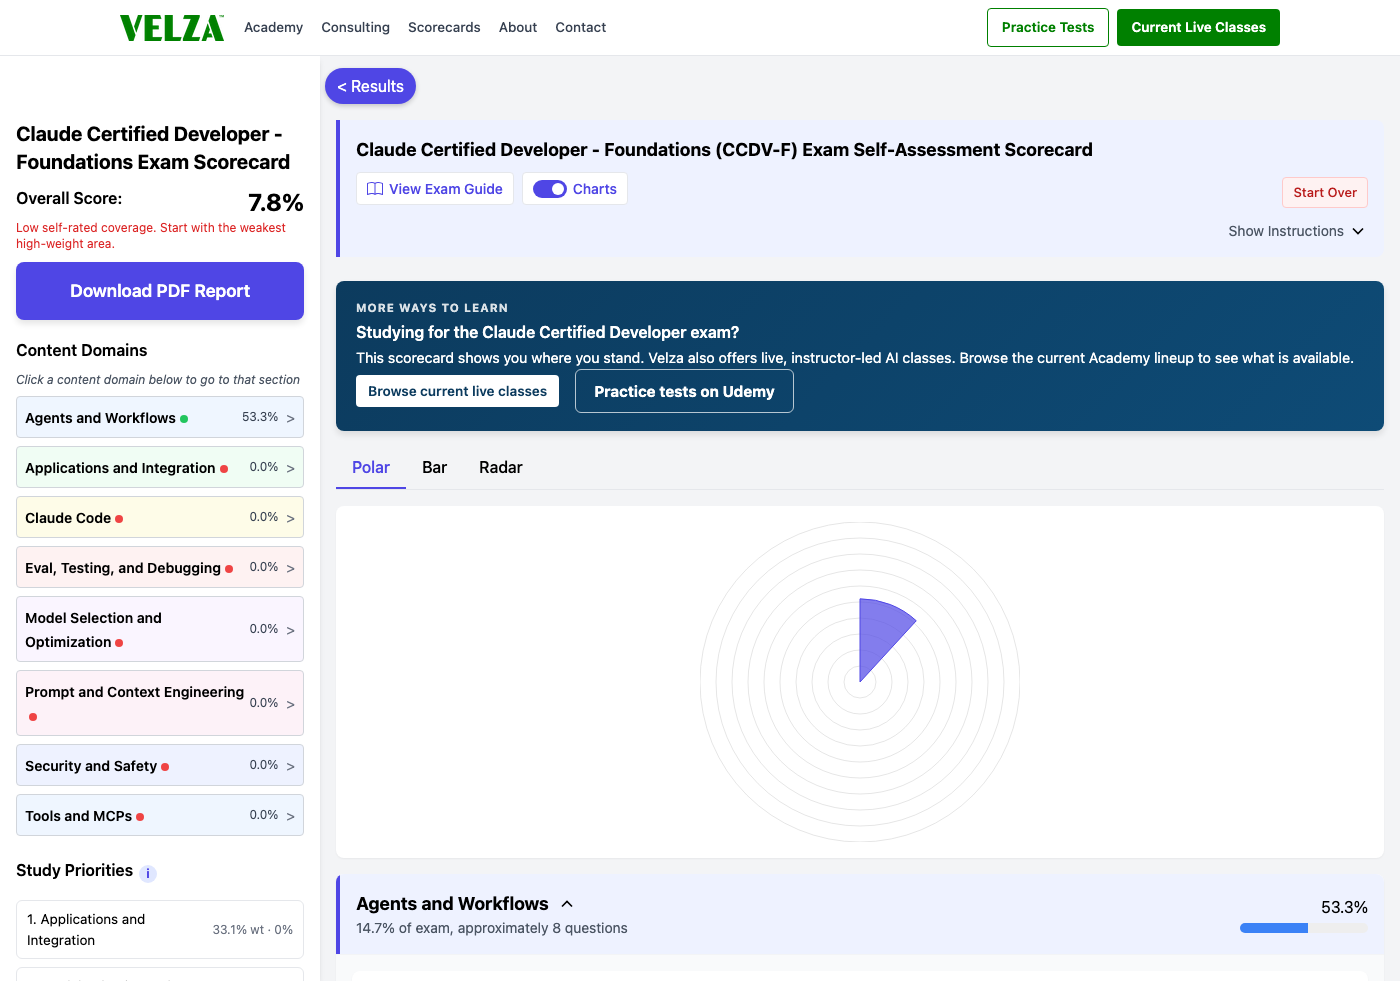Click the Practice Tests button
The height and width of the screenshot is (981, 1400).
pos(1048,28)
